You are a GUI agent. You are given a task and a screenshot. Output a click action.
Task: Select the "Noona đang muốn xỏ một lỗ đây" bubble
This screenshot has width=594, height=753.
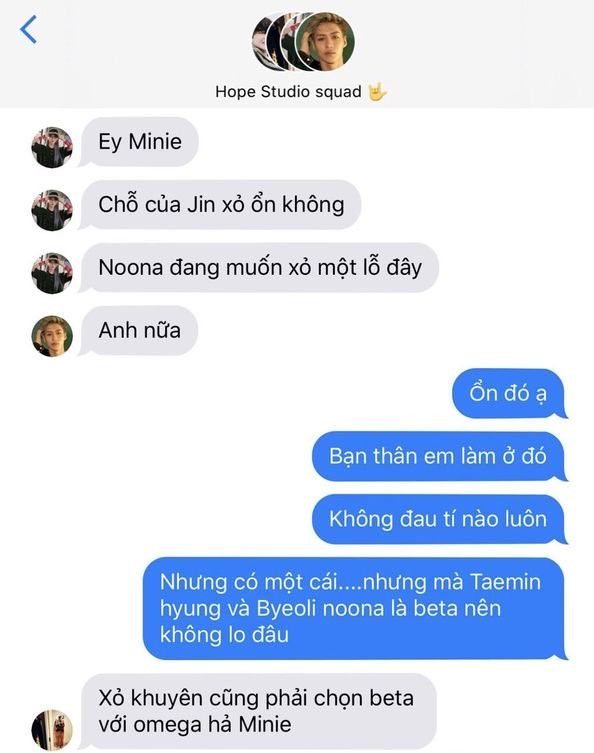pos(259,267)
